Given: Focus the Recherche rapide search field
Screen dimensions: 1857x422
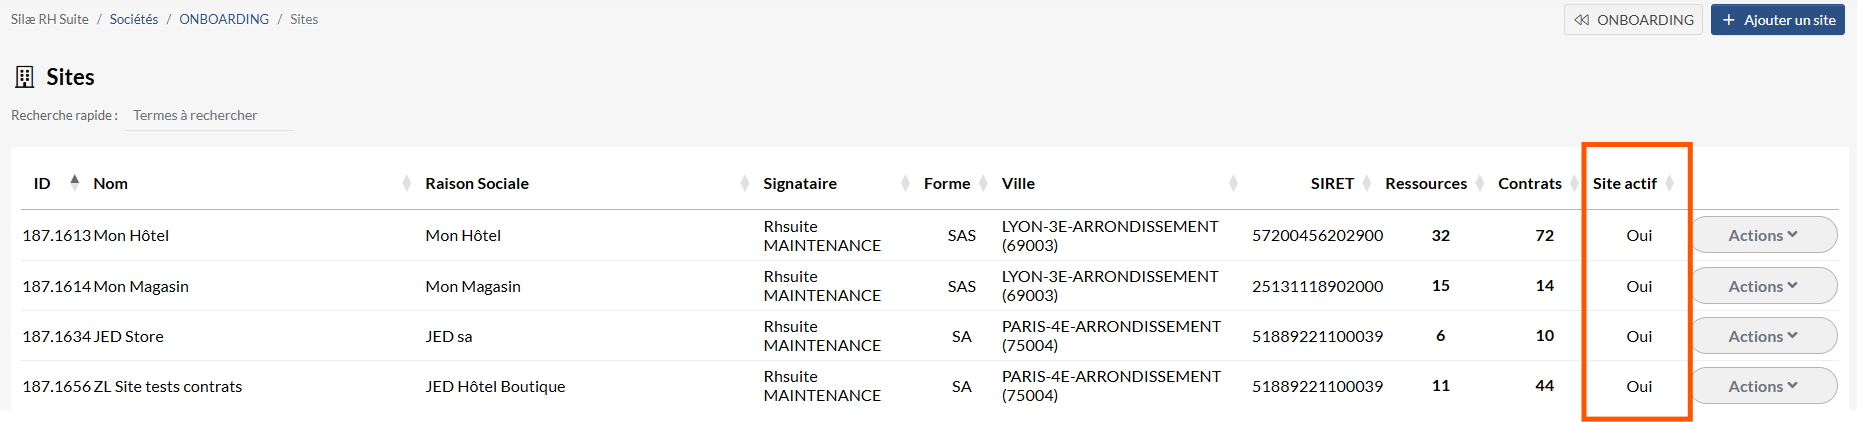Looking at the screenshot, I should [210, 116].
